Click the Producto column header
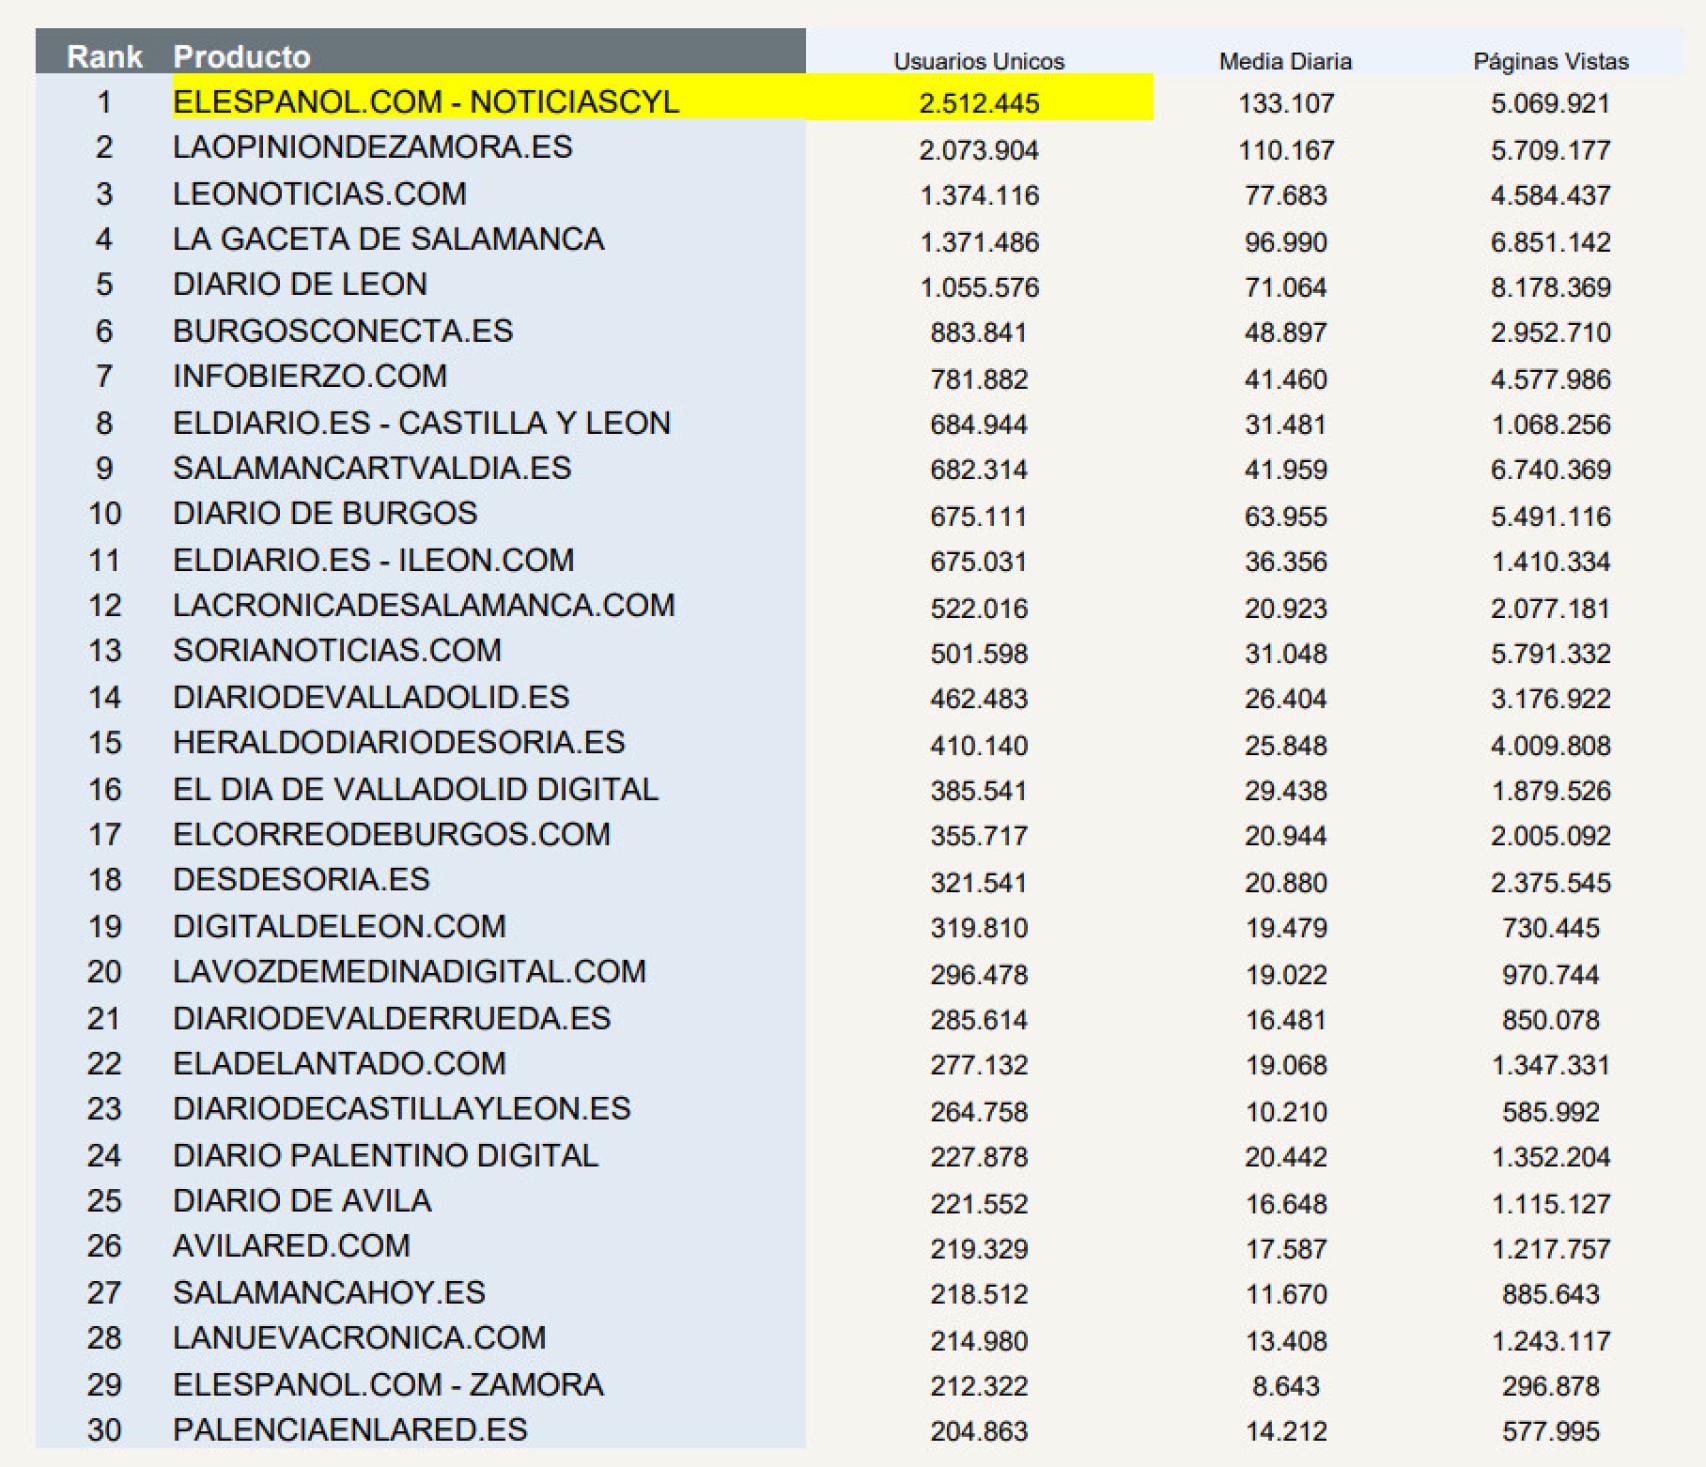 (241, 57)
